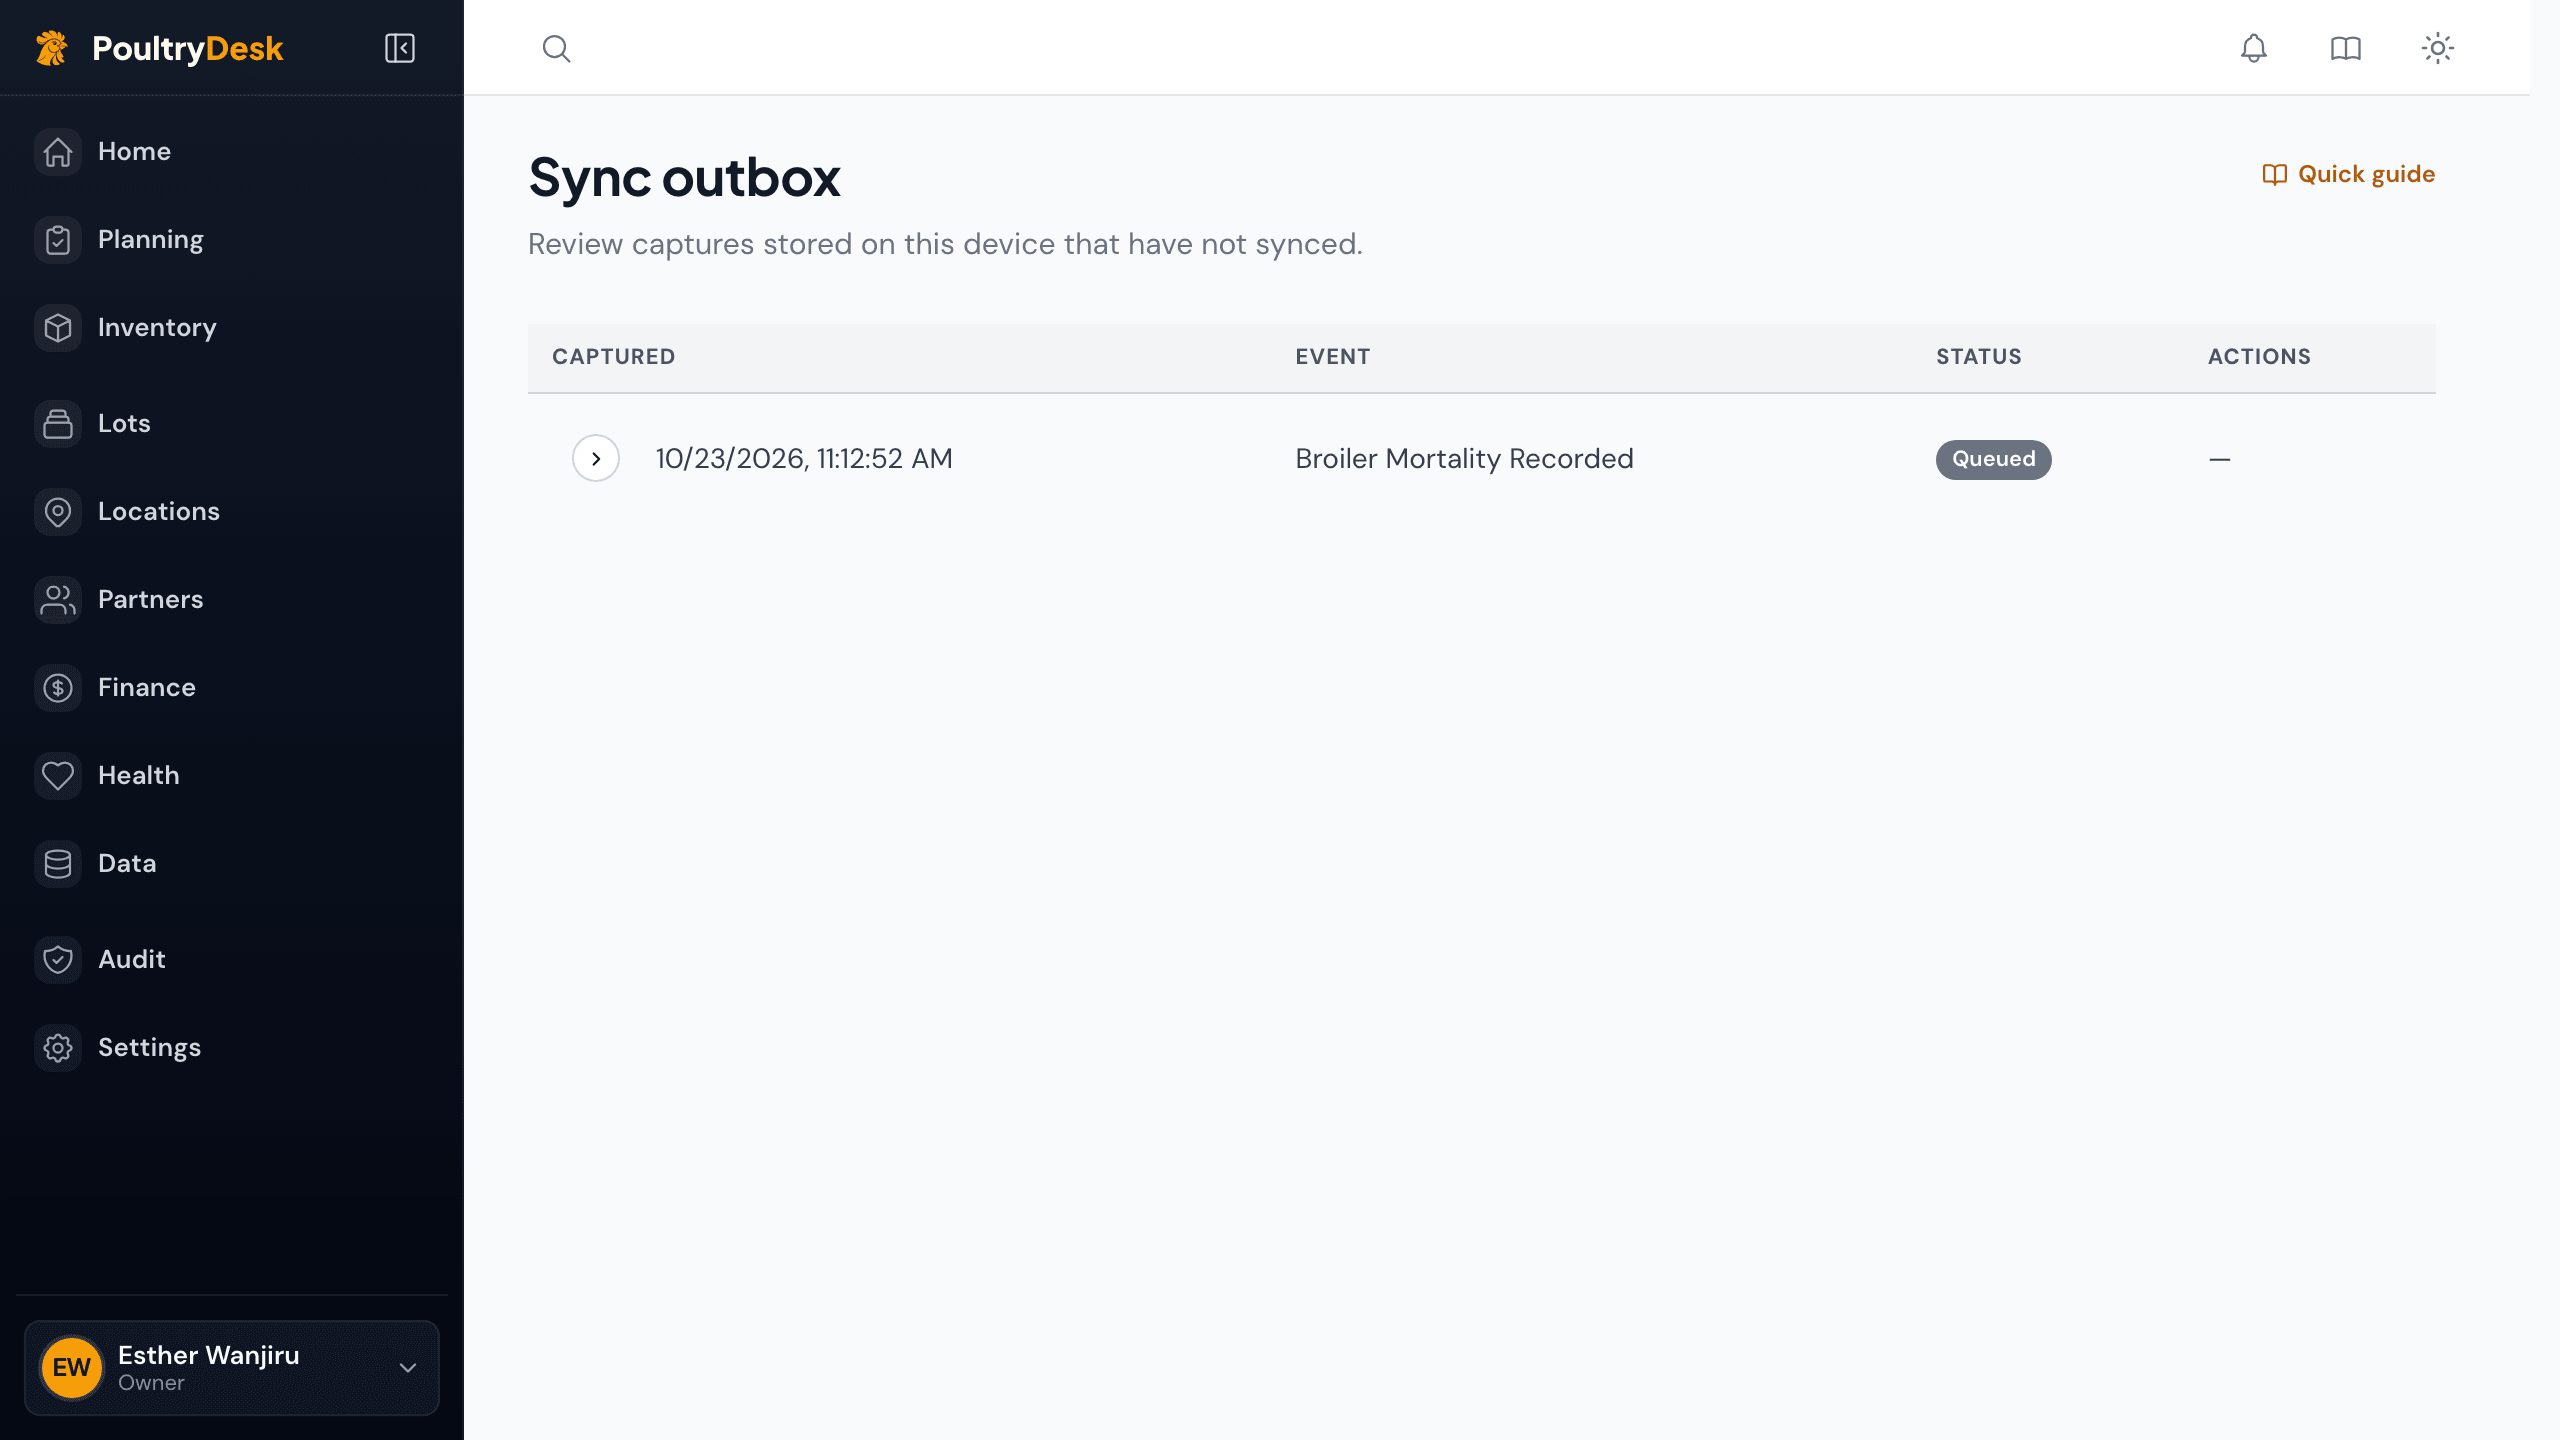The image size is (2560, 1440).
Task: Click the EW user avatar
Action: pyautogui.click(x=72, y=1368)
